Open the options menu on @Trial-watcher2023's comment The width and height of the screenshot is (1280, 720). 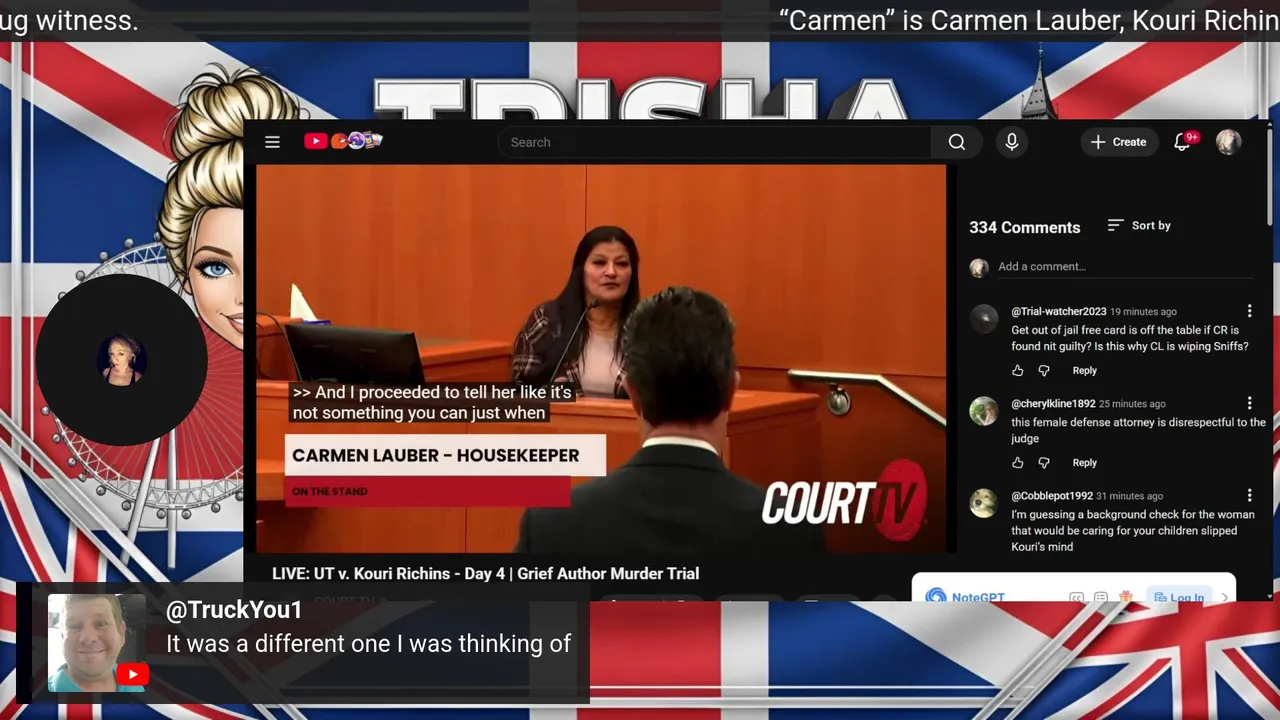click(1249, 311)
